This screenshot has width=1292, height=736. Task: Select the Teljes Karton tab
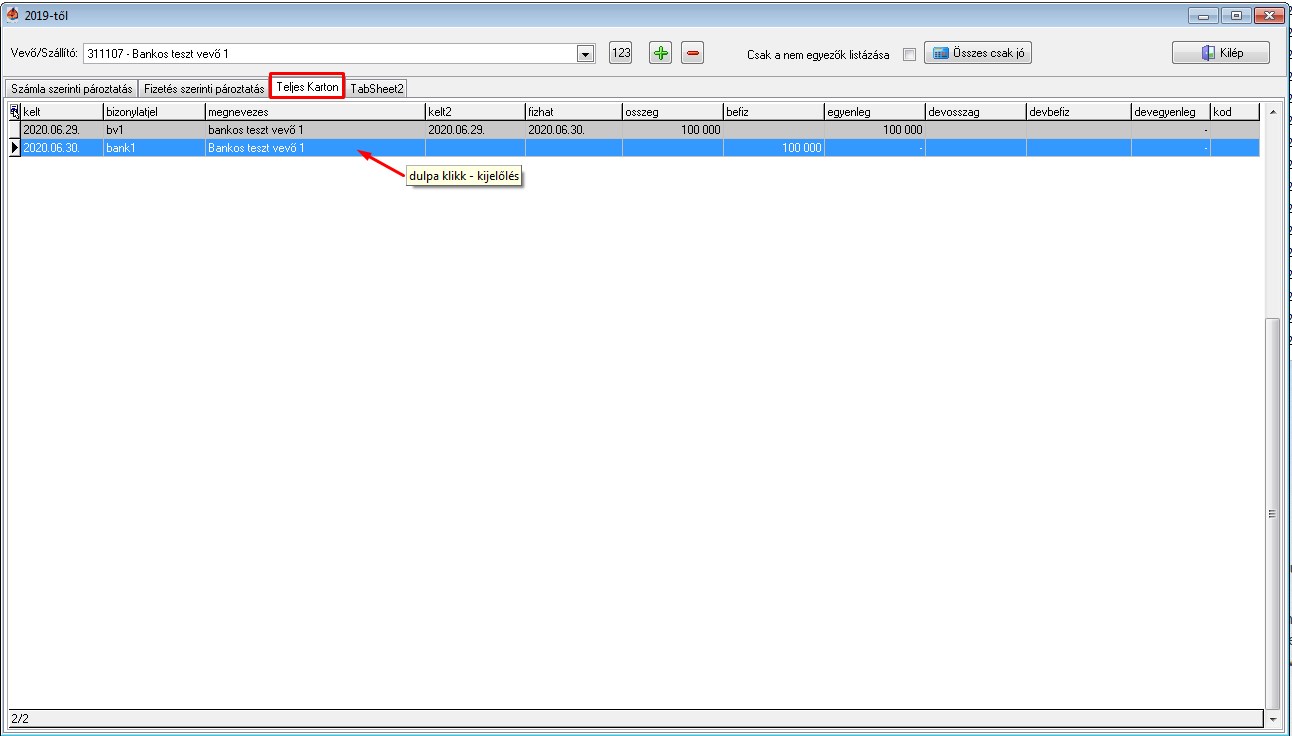tap(307, 87)
